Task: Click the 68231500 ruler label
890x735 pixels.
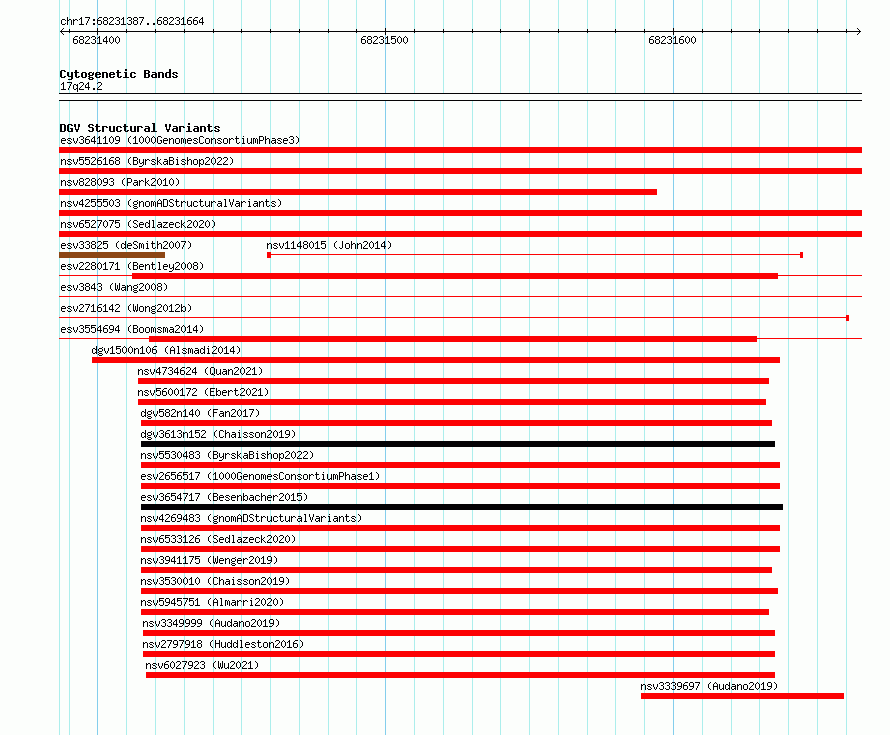Action: (x=384, y=40)
